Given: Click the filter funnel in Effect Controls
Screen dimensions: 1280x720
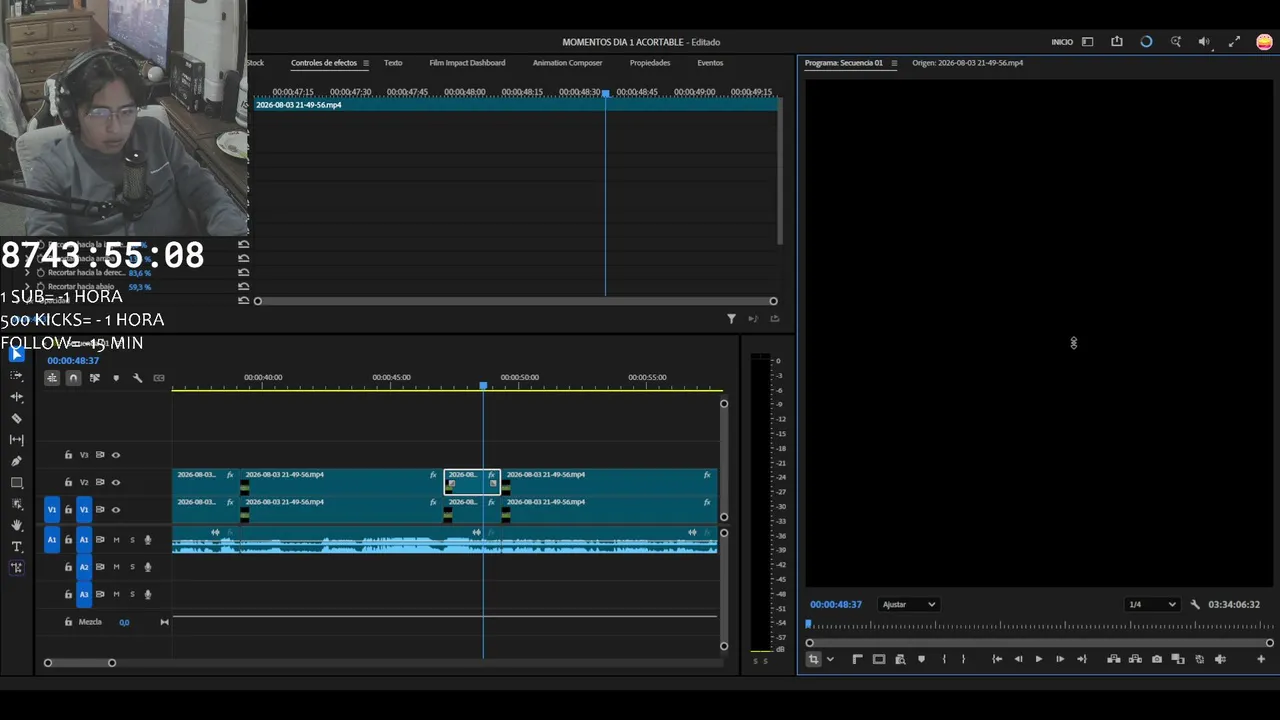Looking at the screenshot, I should pos(731,319).
